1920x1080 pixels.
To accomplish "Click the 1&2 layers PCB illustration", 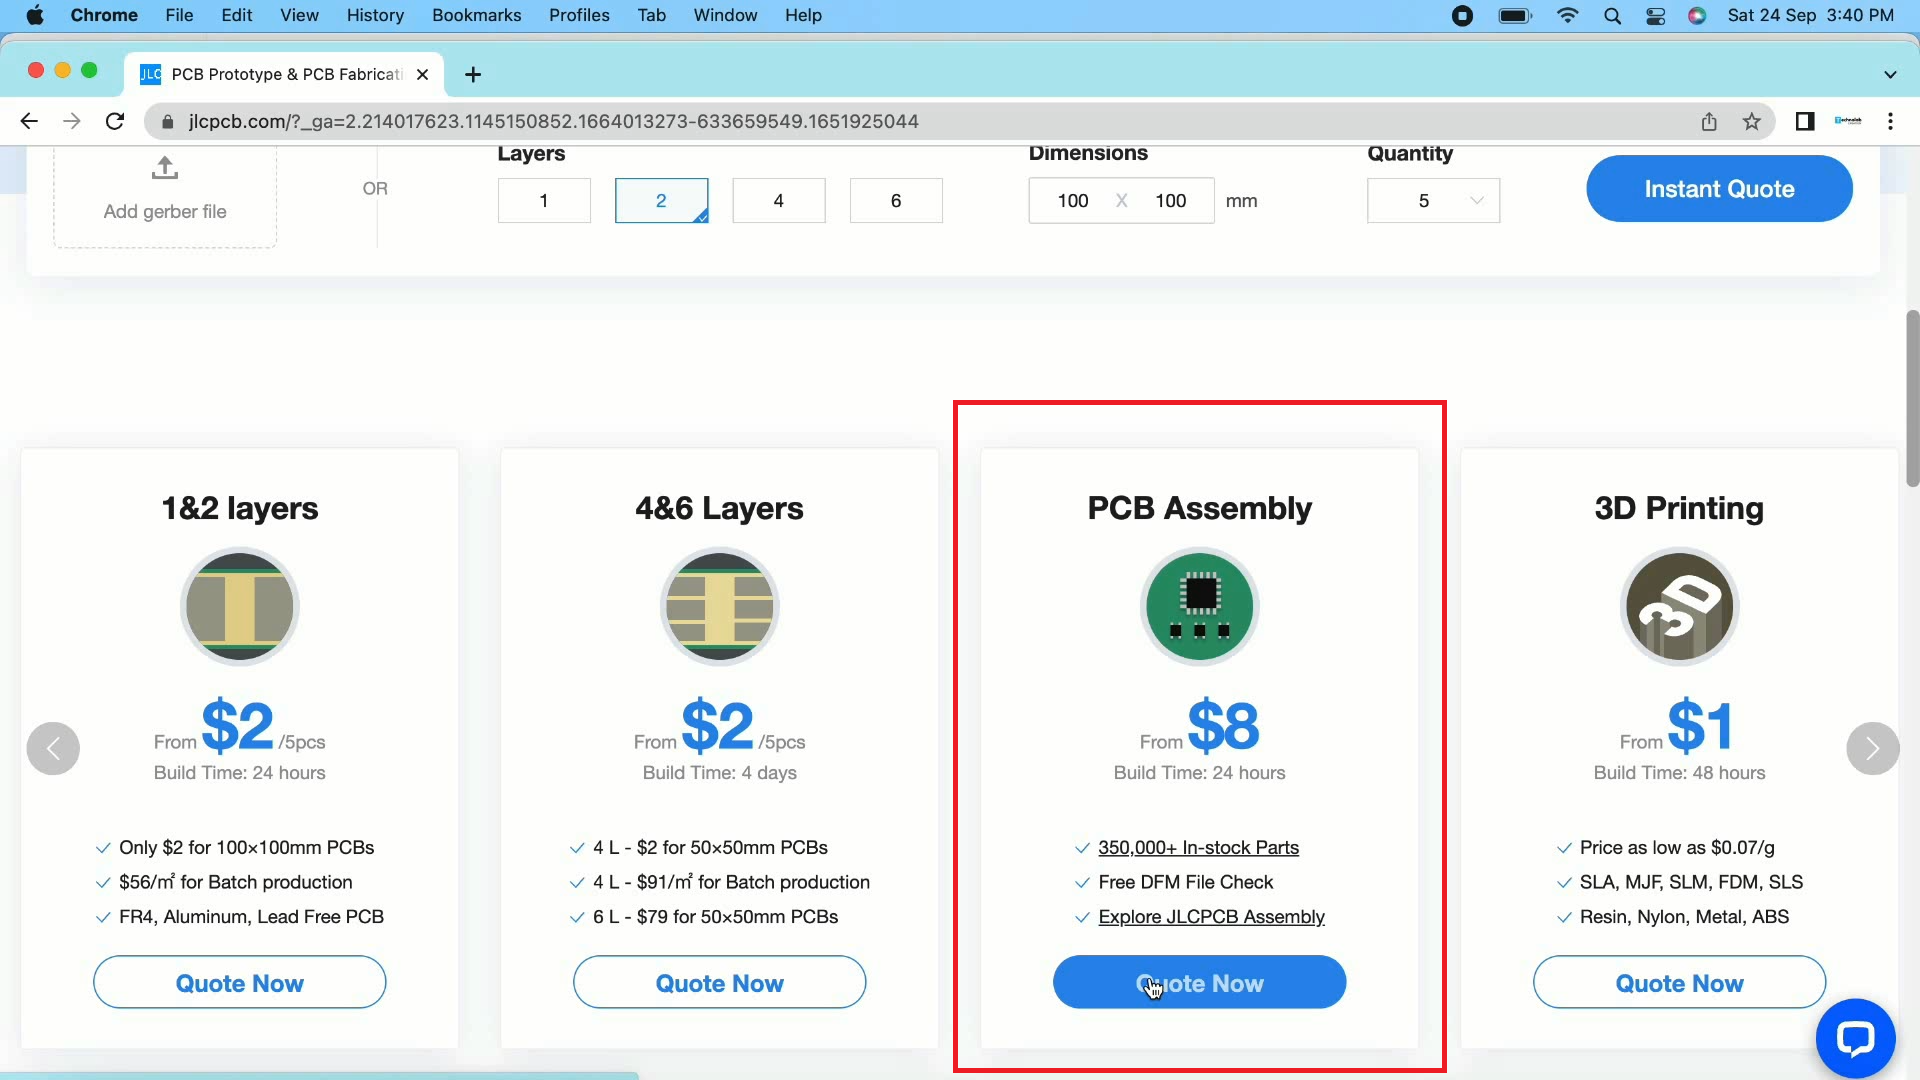I will click(x=240, y=606).
